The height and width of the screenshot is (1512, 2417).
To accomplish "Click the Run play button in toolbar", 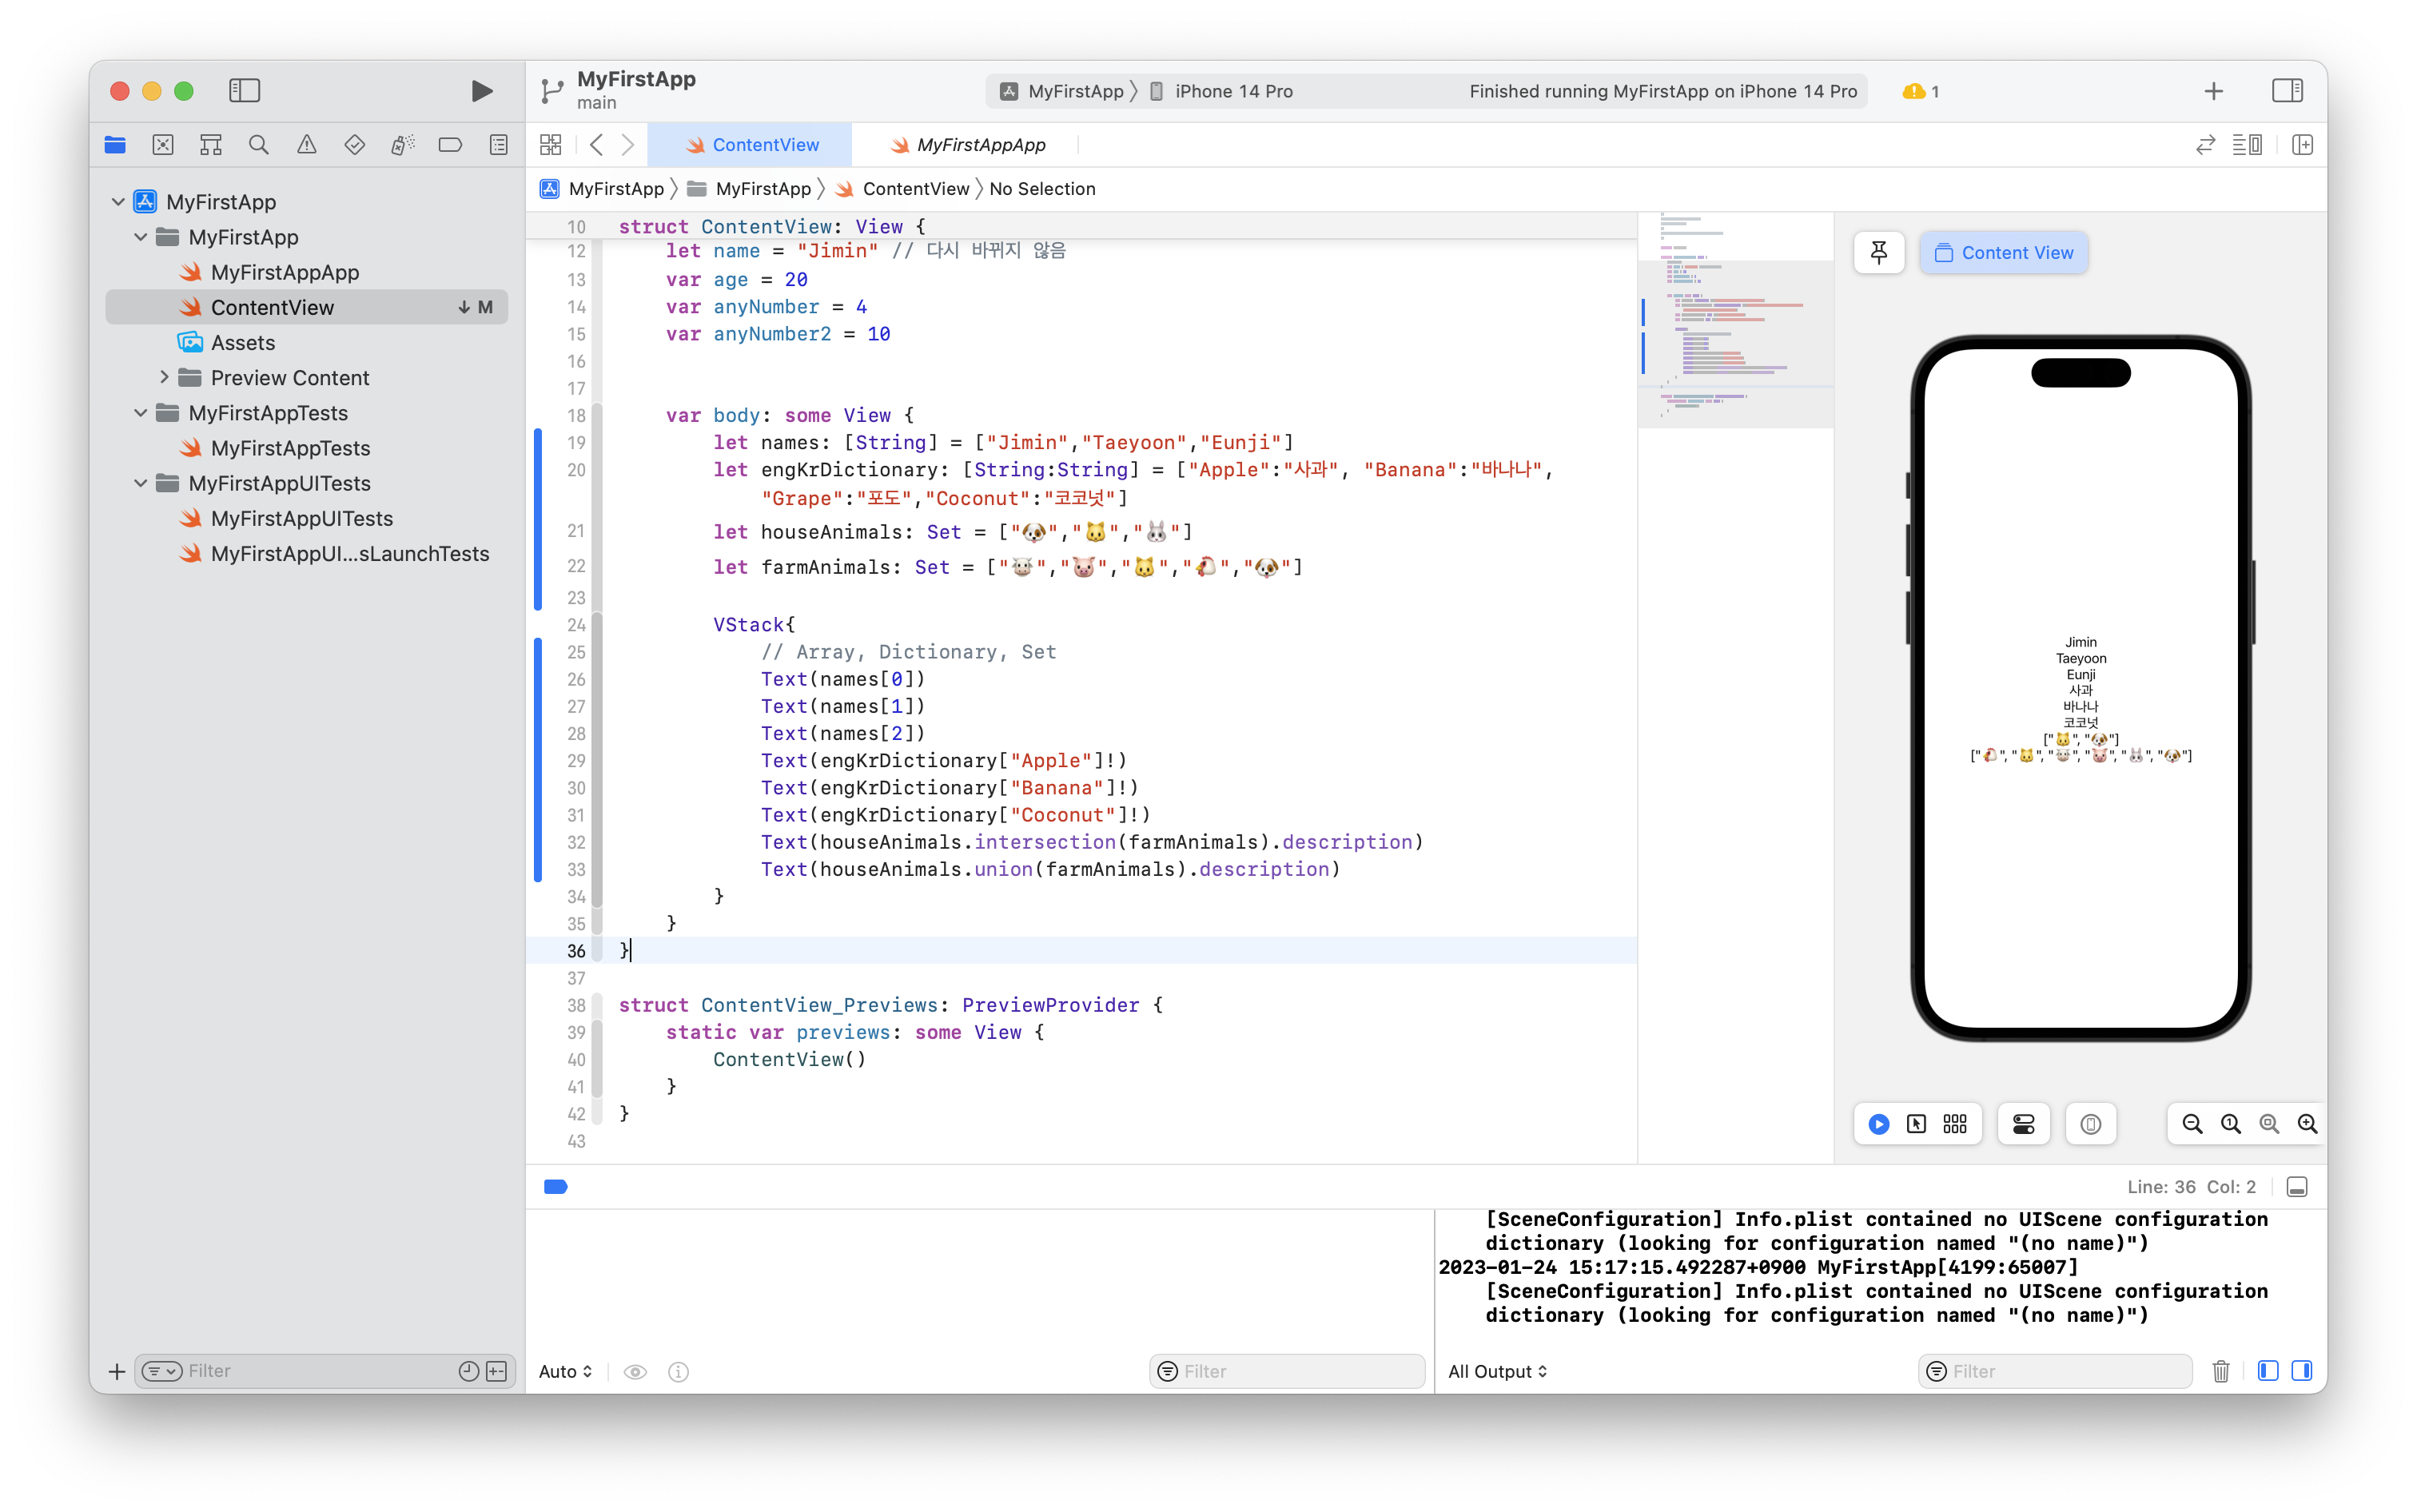I will (481, 91).
